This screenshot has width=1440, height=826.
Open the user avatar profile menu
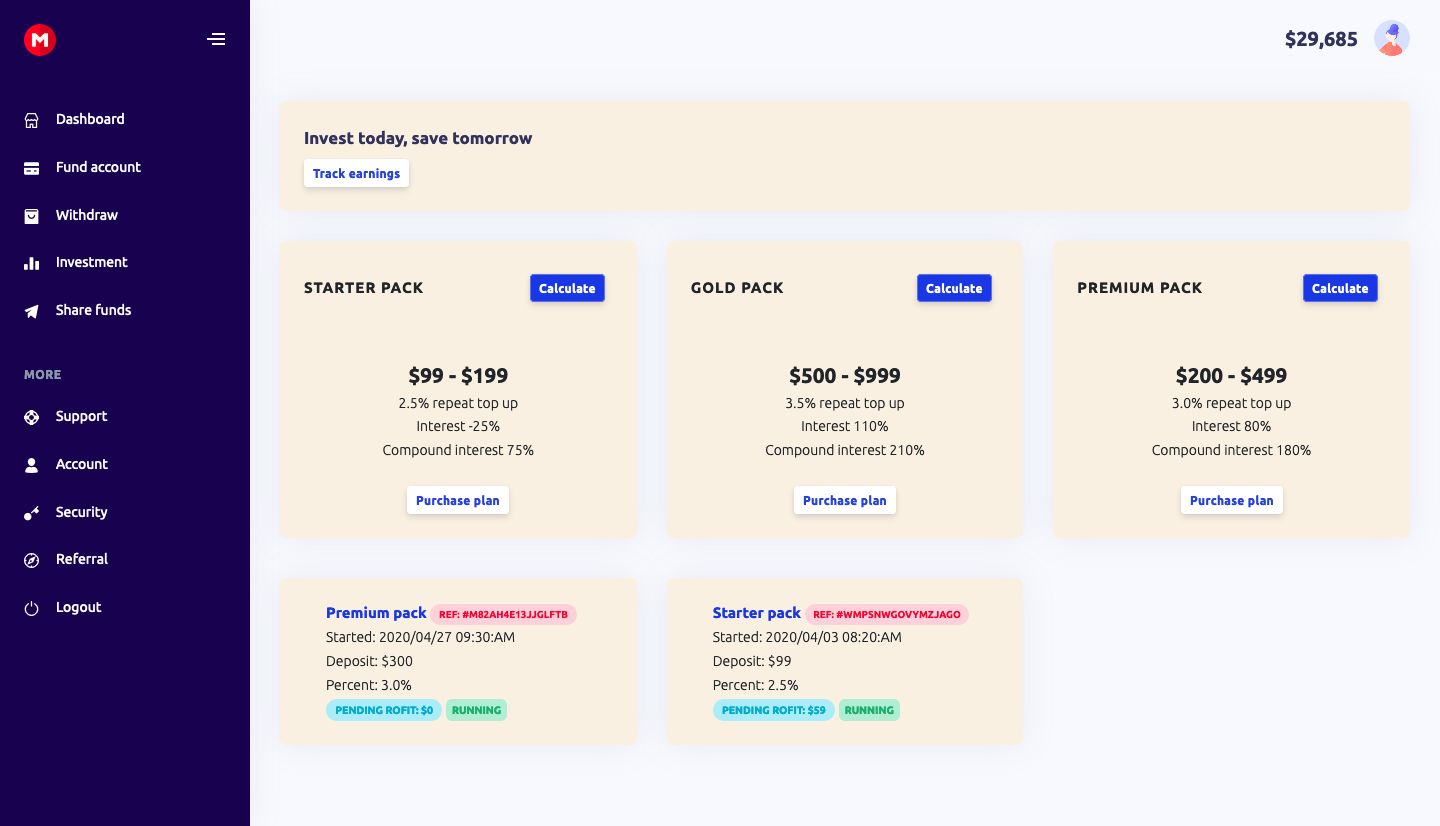click(x=1391, y=39)
